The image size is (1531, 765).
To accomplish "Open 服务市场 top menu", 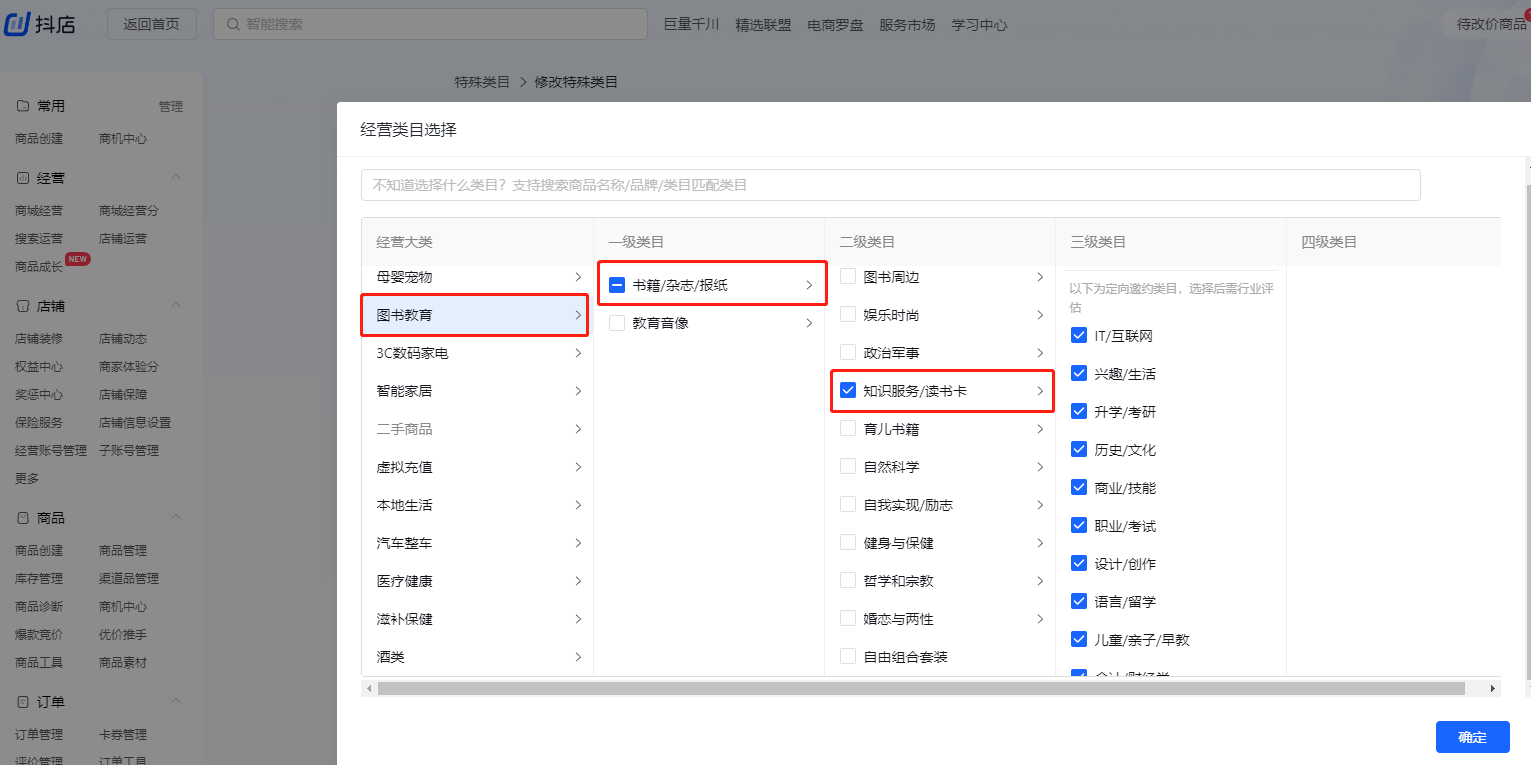I will tap(907, 25).
